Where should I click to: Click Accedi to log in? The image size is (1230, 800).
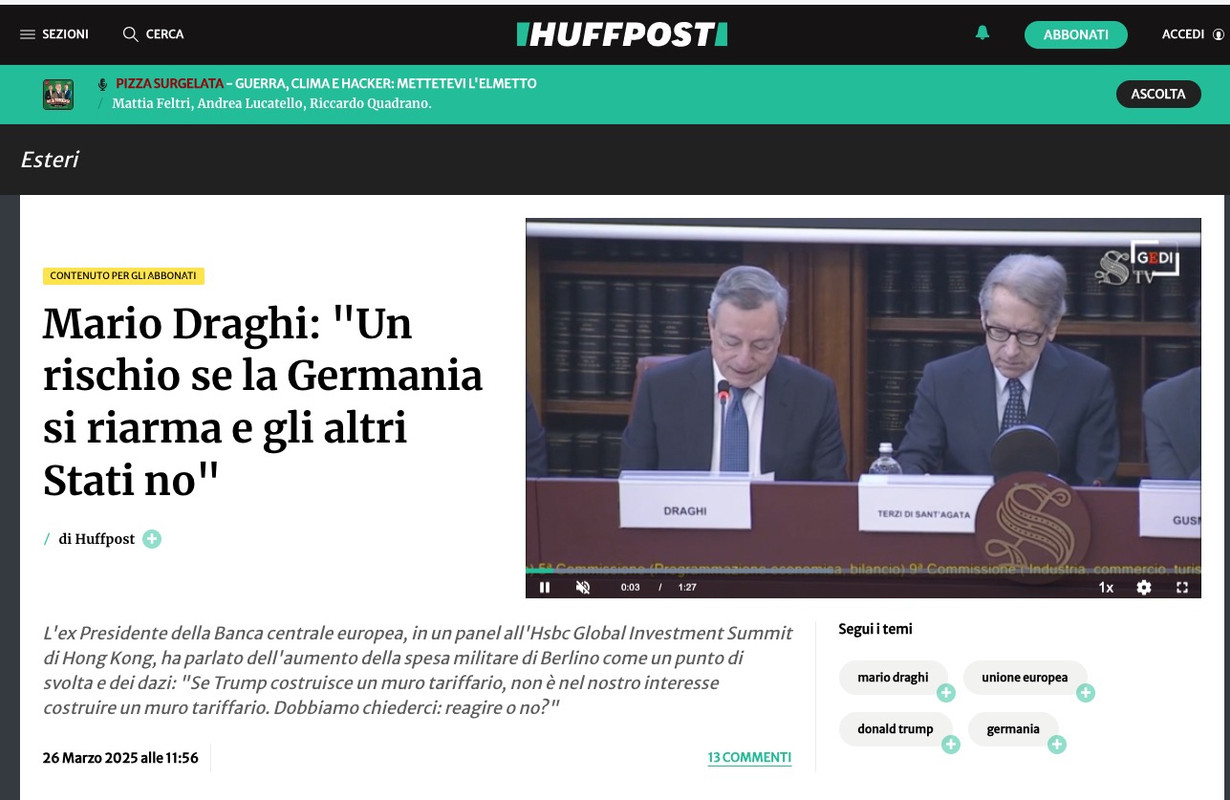[1183, 34]
